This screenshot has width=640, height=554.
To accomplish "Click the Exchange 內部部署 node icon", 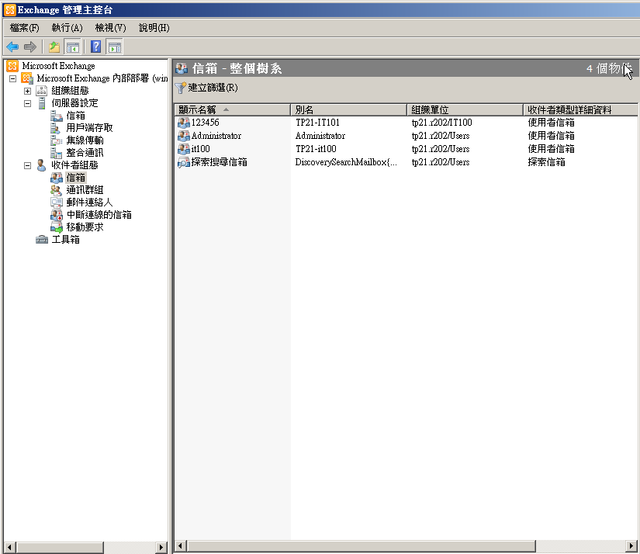I will point(27,78).
